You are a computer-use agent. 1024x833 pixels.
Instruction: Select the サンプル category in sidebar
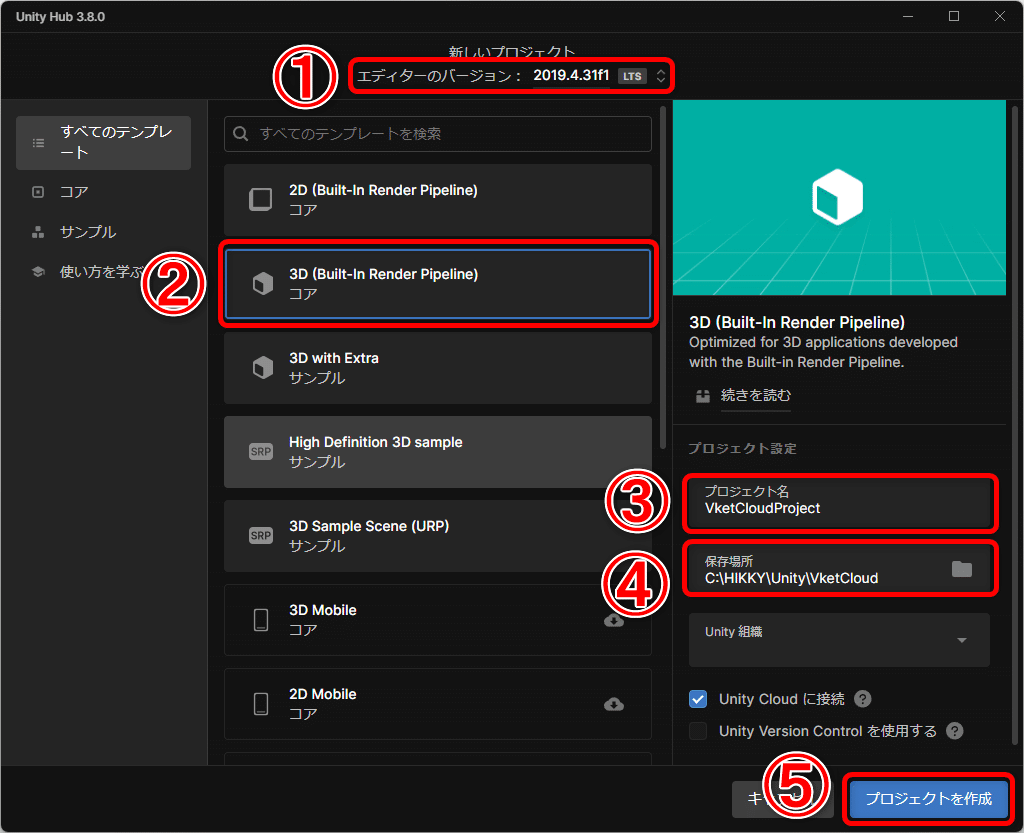(x=88, y=232)
